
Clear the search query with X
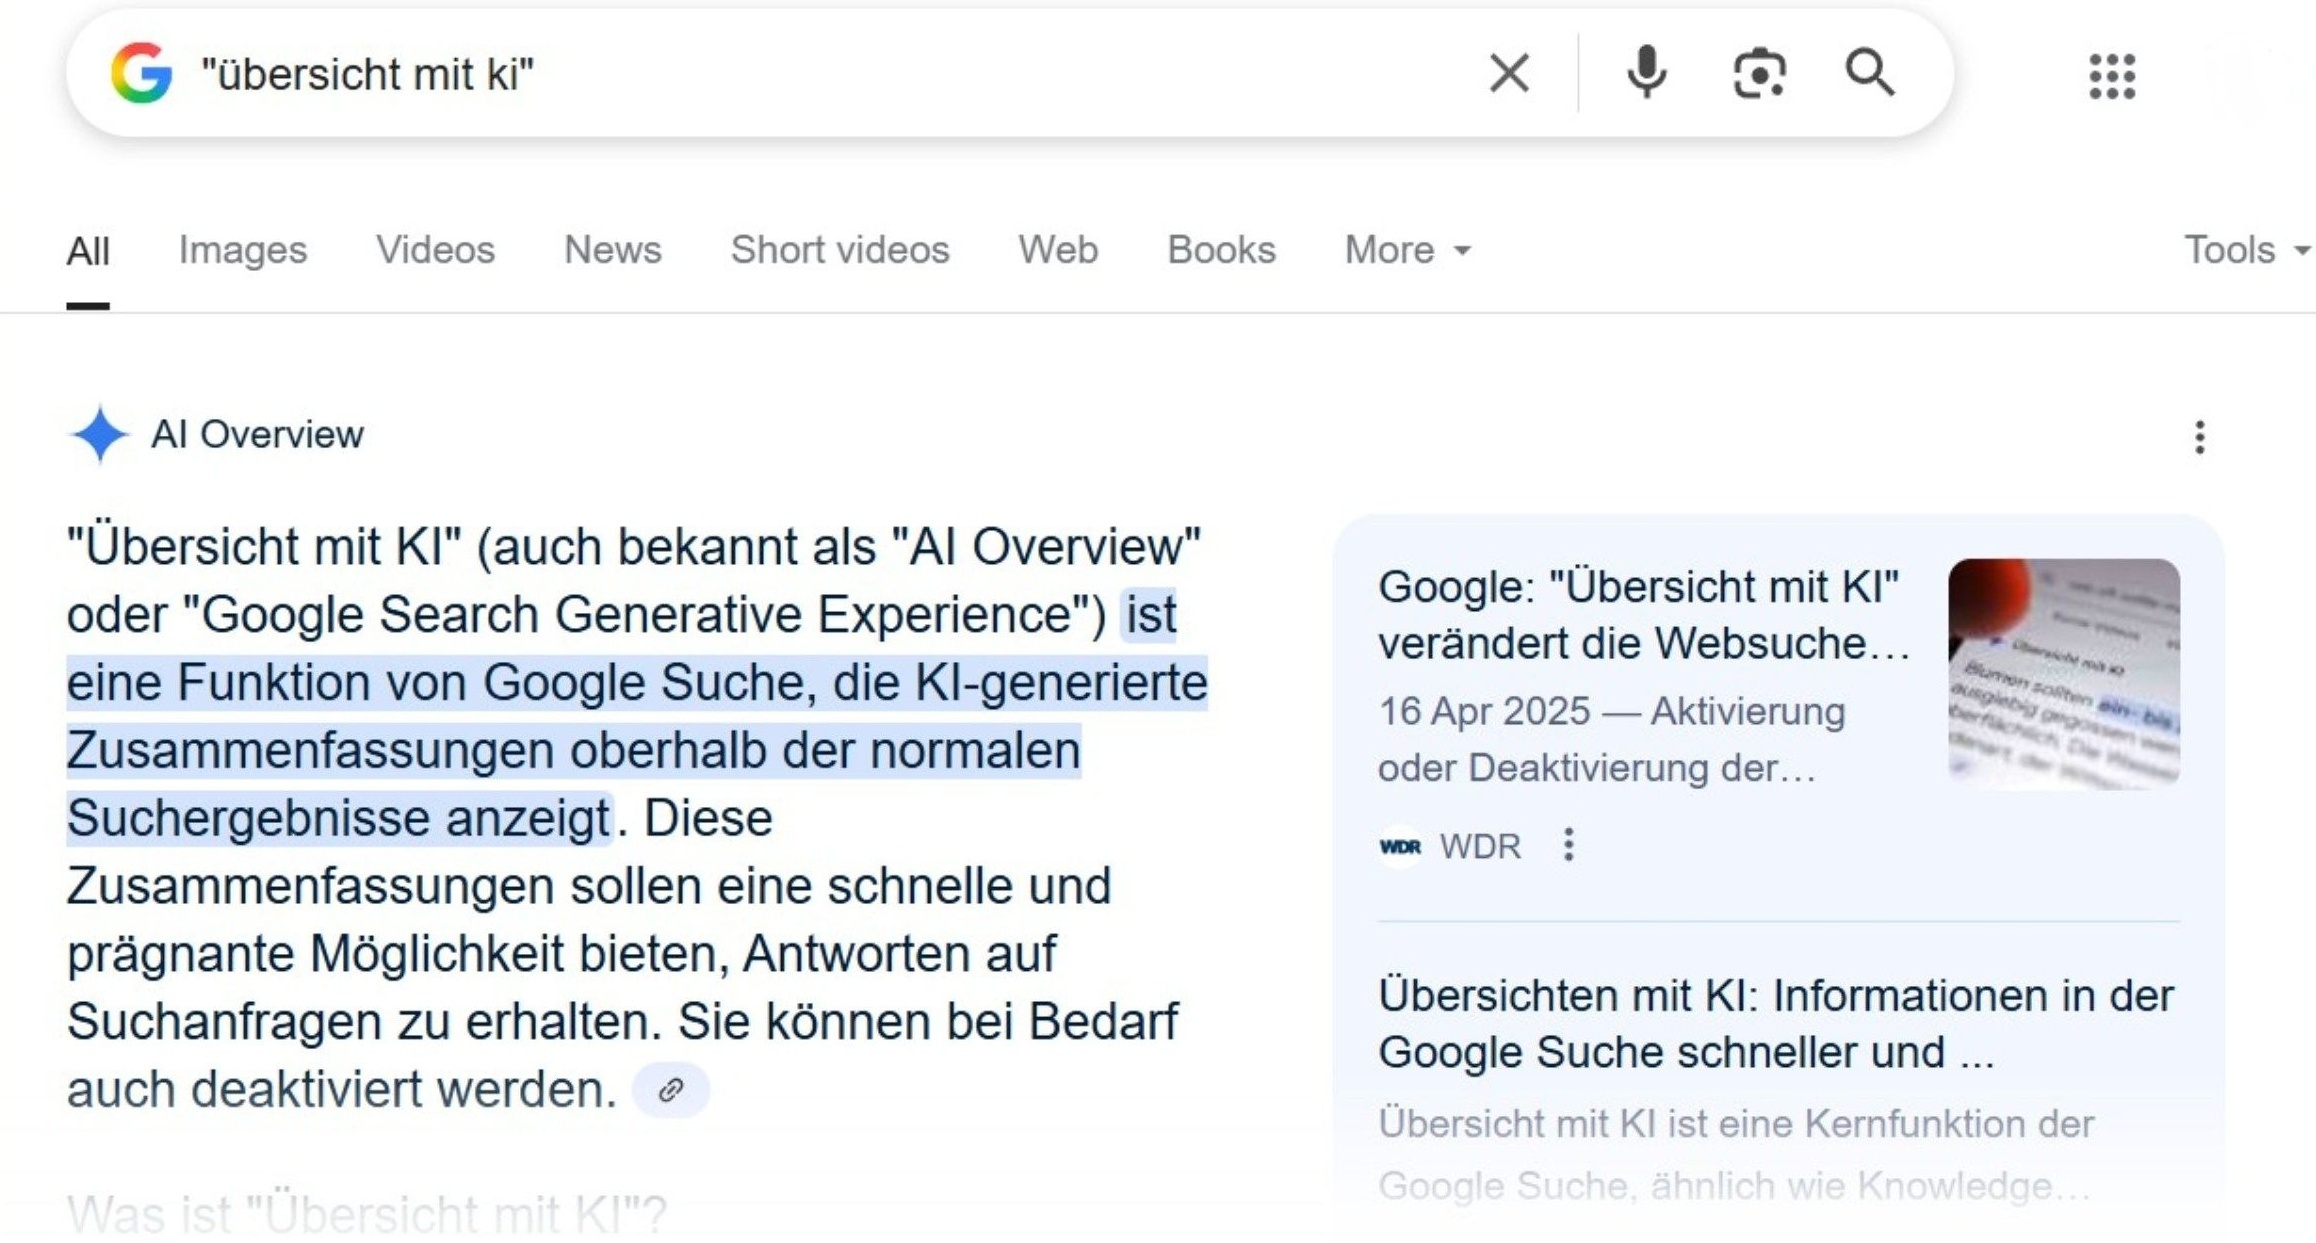pos(1508,73)
